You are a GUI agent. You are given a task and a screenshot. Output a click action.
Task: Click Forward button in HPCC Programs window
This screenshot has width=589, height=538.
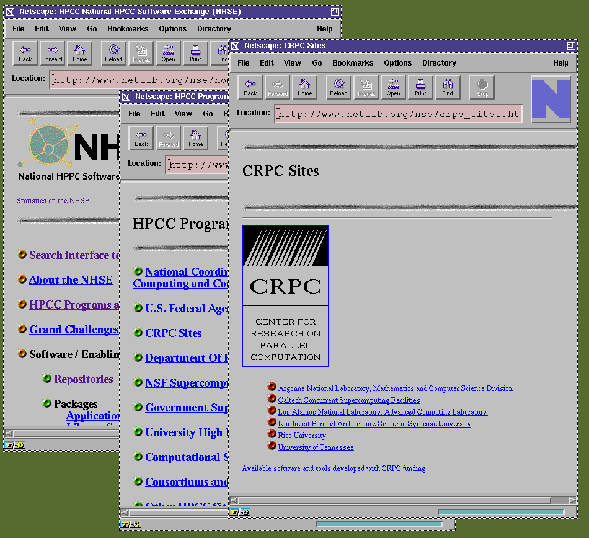168,138
